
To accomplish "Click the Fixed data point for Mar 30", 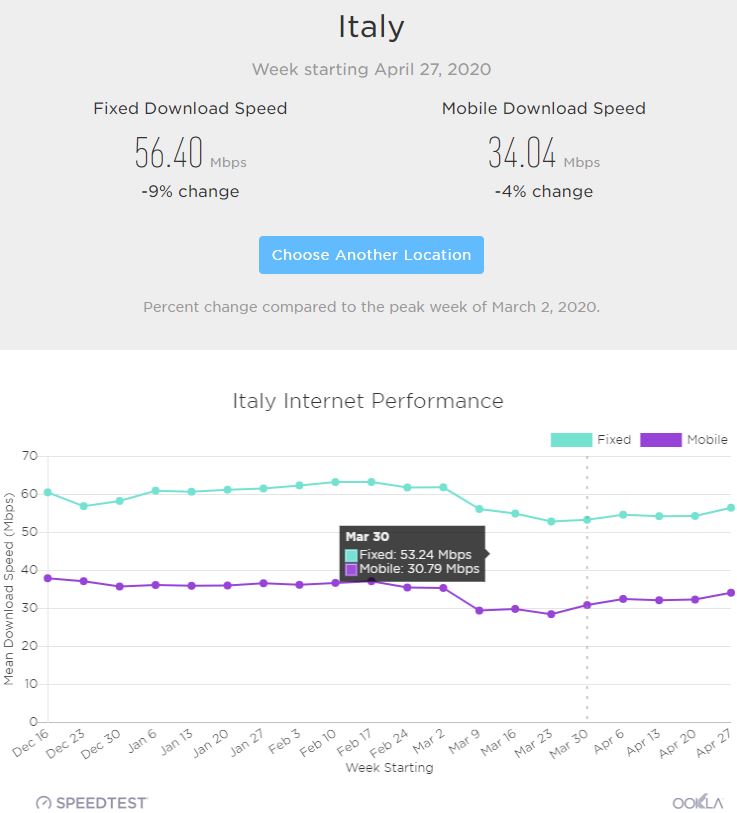I will click(x=587, y=519).
